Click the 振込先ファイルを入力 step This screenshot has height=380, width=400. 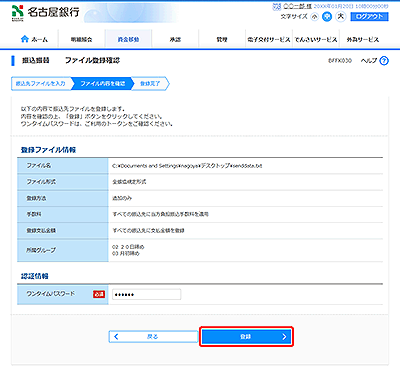pos(41,83)
